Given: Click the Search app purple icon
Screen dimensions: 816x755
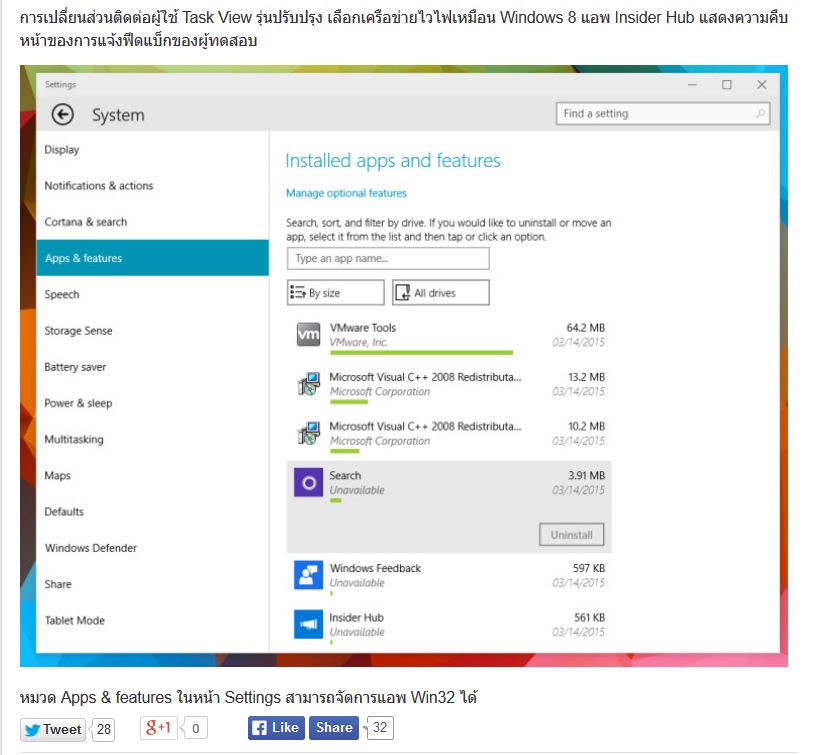Looking at the screenshot, I should [x=308, y=482].
